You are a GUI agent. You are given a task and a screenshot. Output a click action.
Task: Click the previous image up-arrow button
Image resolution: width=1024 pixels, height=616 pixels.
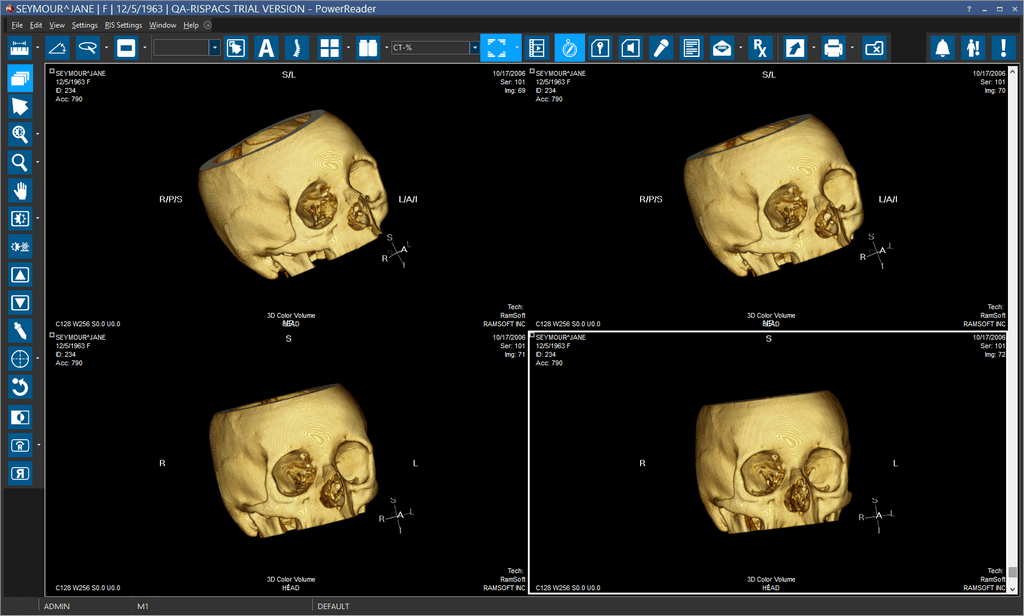coord(20,275)
